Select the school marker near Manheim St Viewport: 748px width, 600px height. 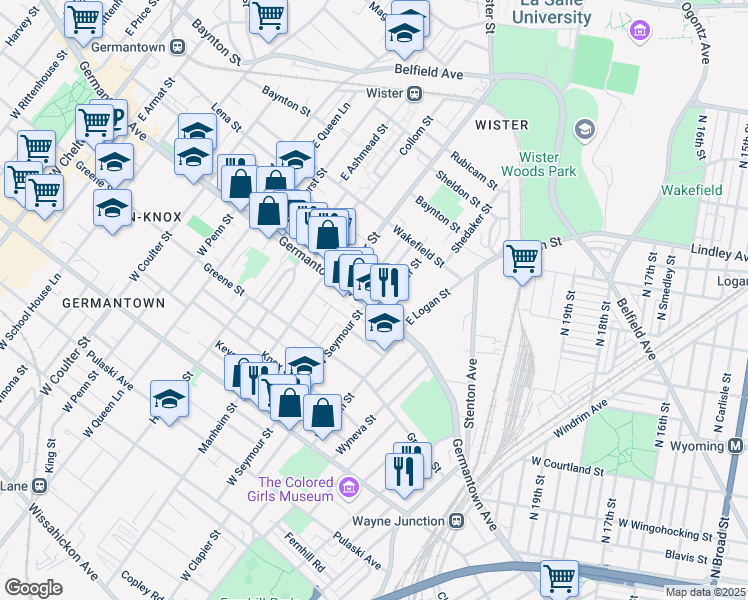click(170, 399)
